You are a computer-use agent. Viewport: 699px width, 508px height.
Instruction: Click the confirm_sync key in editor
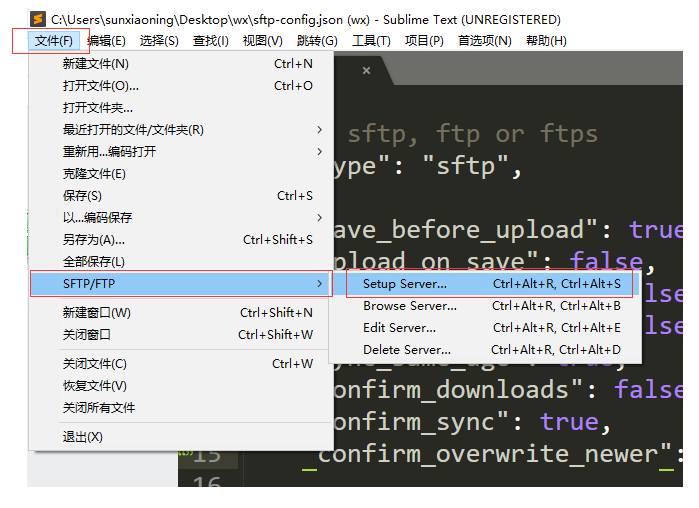(x=421, y=422)
